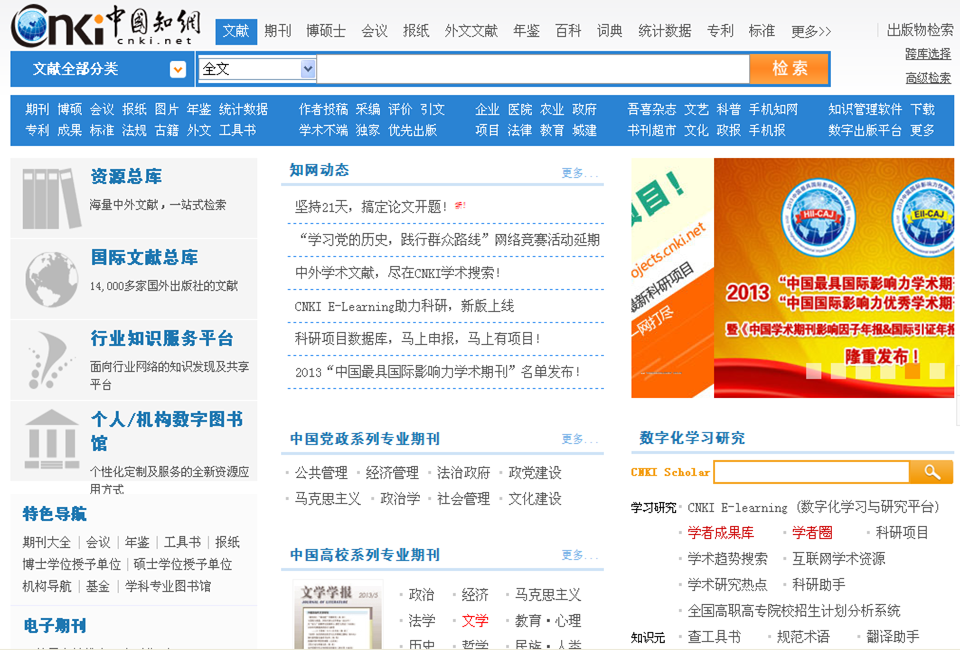Click the CNKI Scholar input field

(x=812, y=472)
